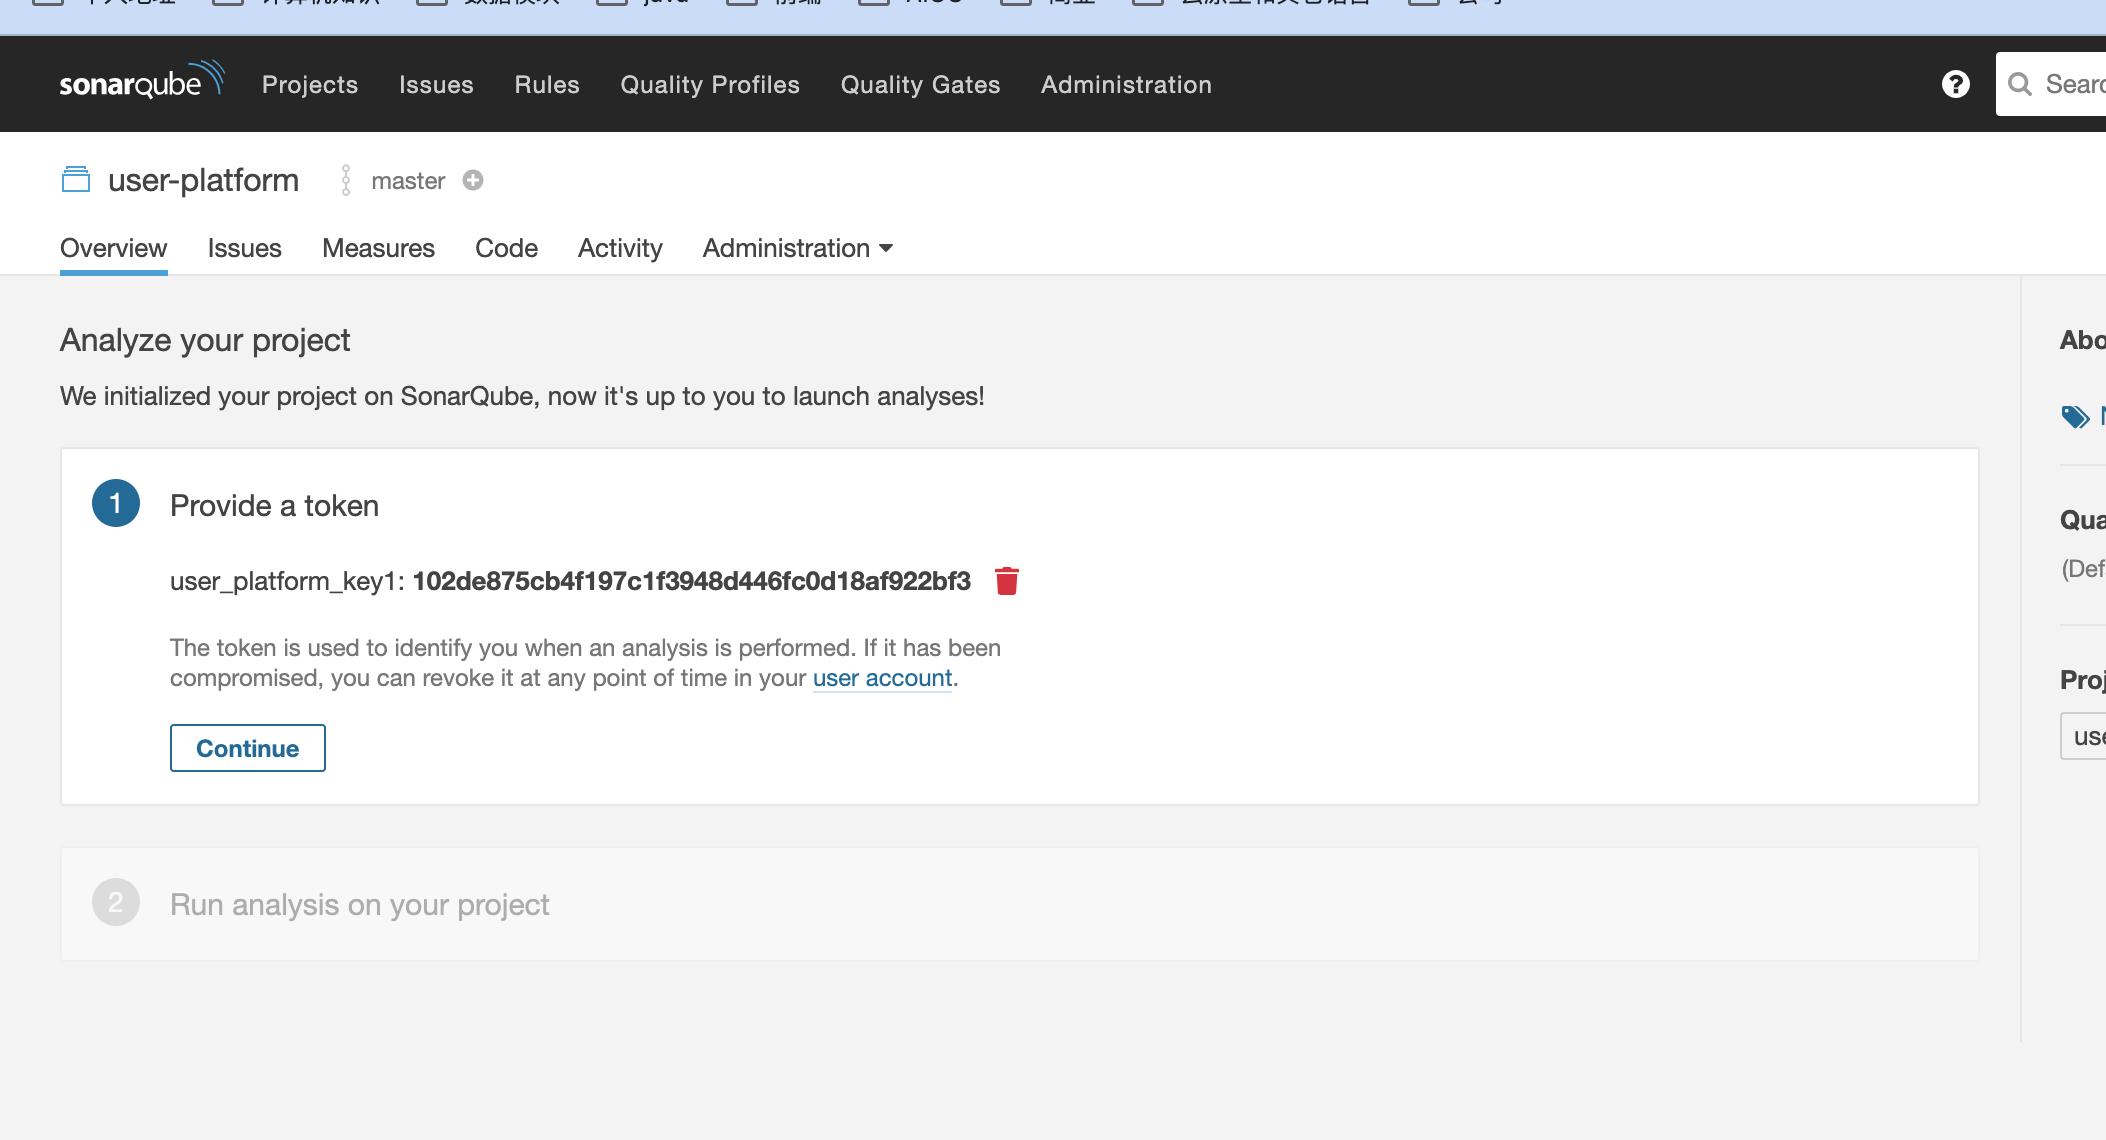Switch to the Activity tab

pos(620,248)
